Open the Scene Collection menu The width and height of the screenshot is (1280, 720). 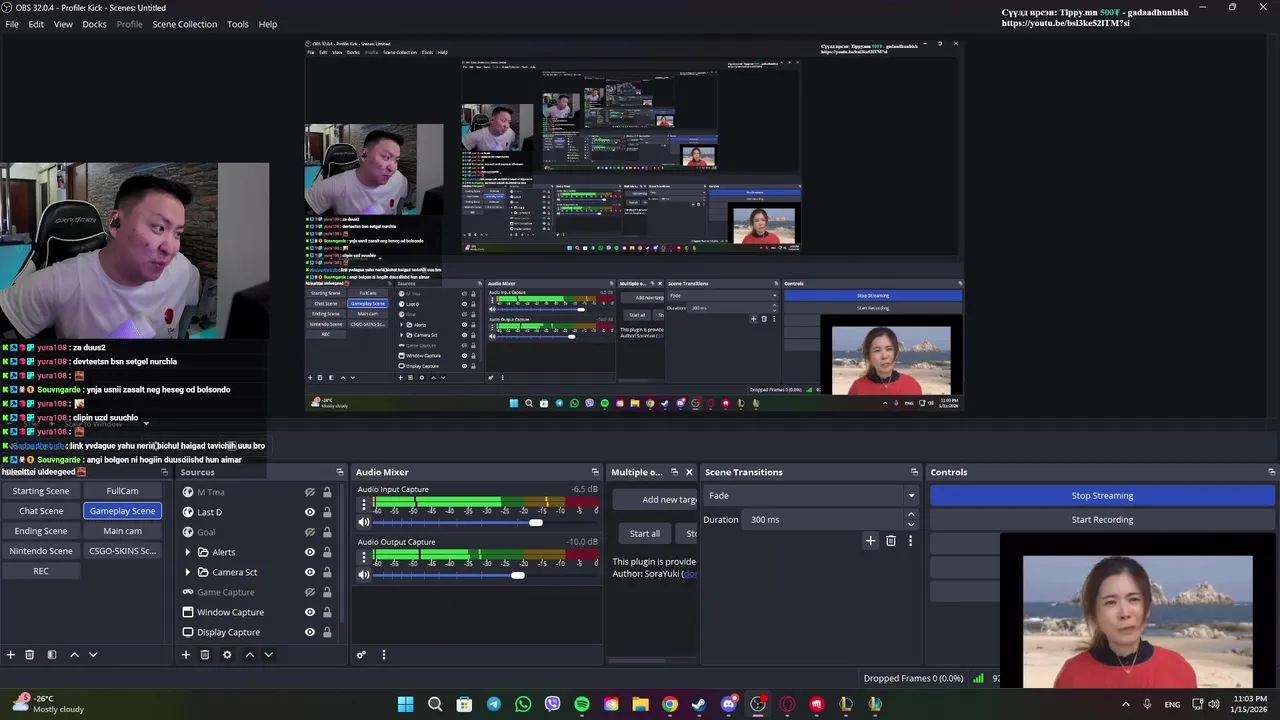coord(184,24)
